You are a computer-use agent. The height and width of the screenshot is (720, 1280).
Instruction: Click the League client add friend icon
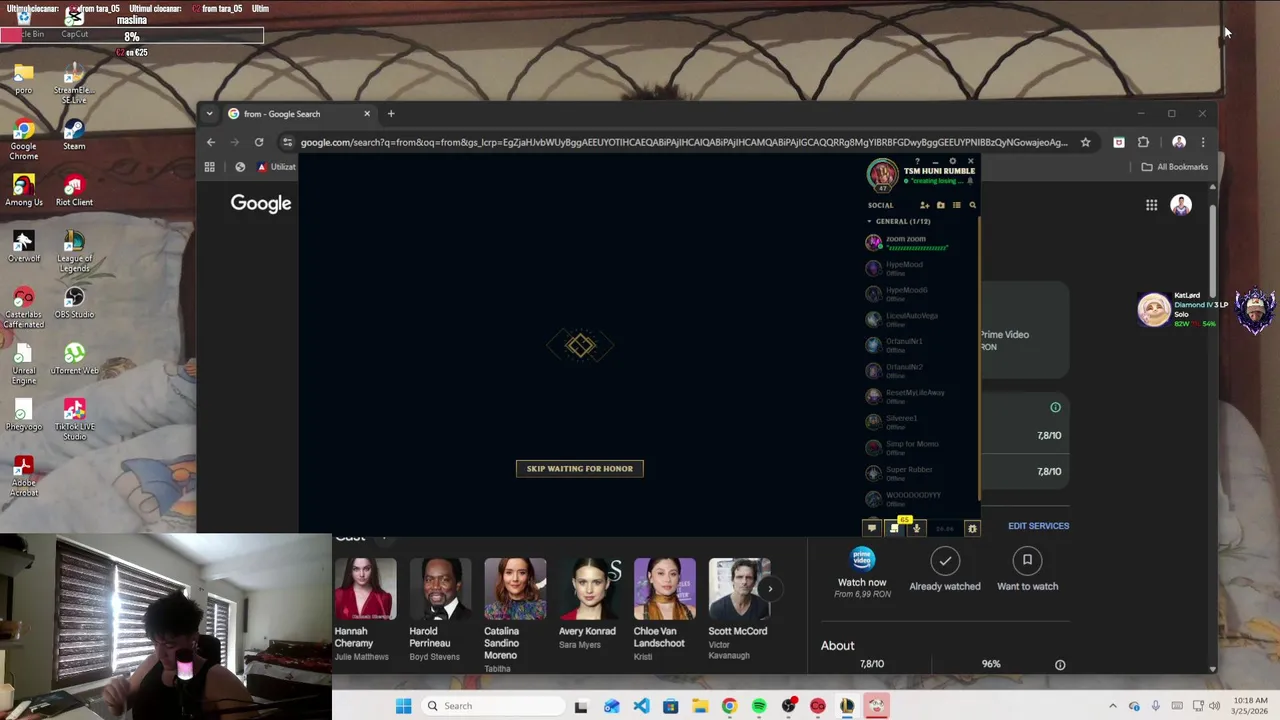coord(924,205)
